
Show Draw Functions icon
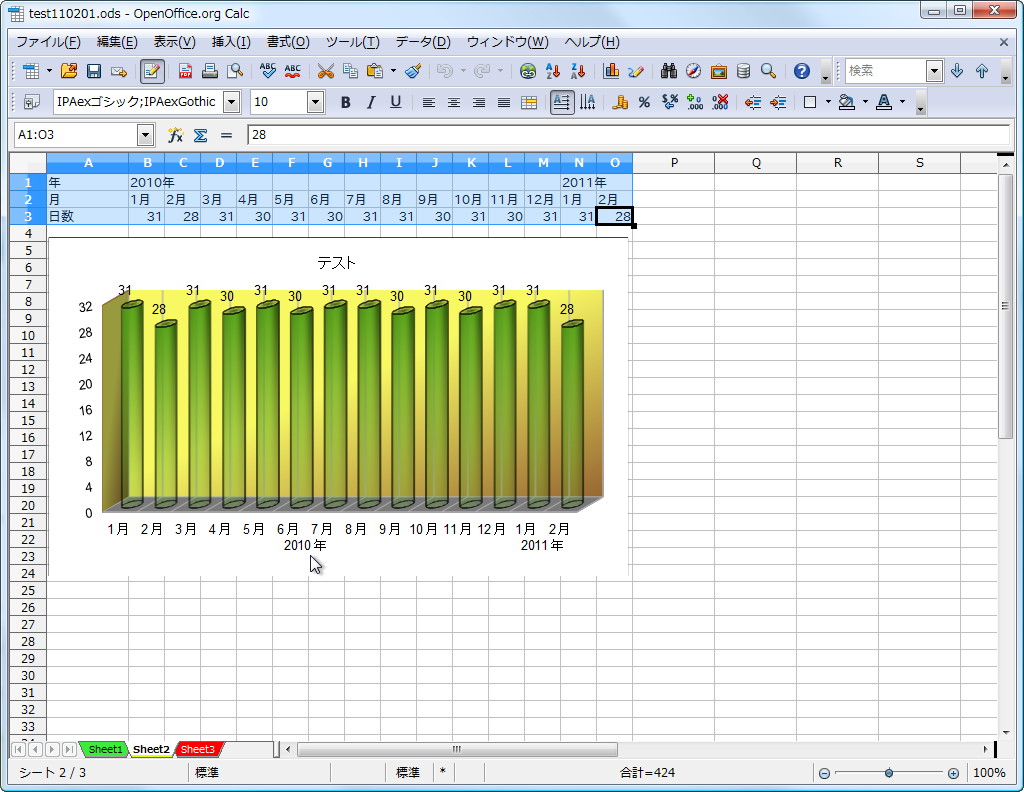tap(636, 71)
